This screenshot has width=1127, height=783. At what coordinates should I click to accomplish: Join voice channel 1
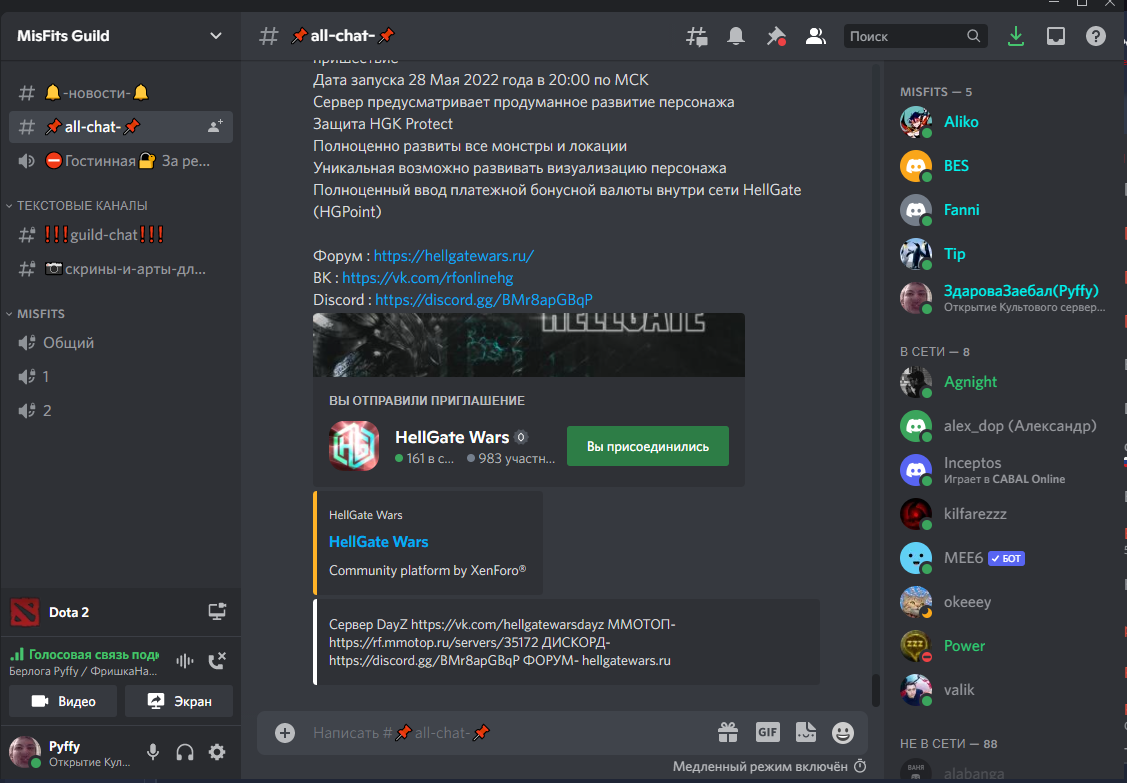coord(121,376)
